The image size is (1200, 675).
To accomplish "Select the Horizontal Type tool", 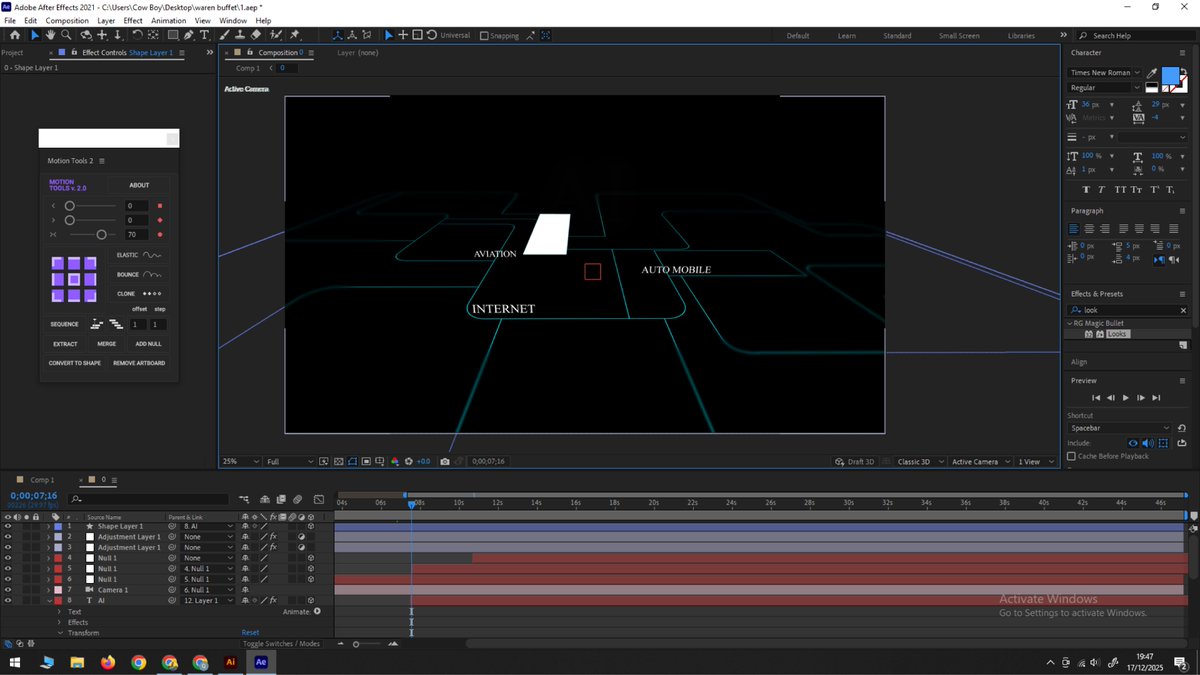I will tap(205, 35).
